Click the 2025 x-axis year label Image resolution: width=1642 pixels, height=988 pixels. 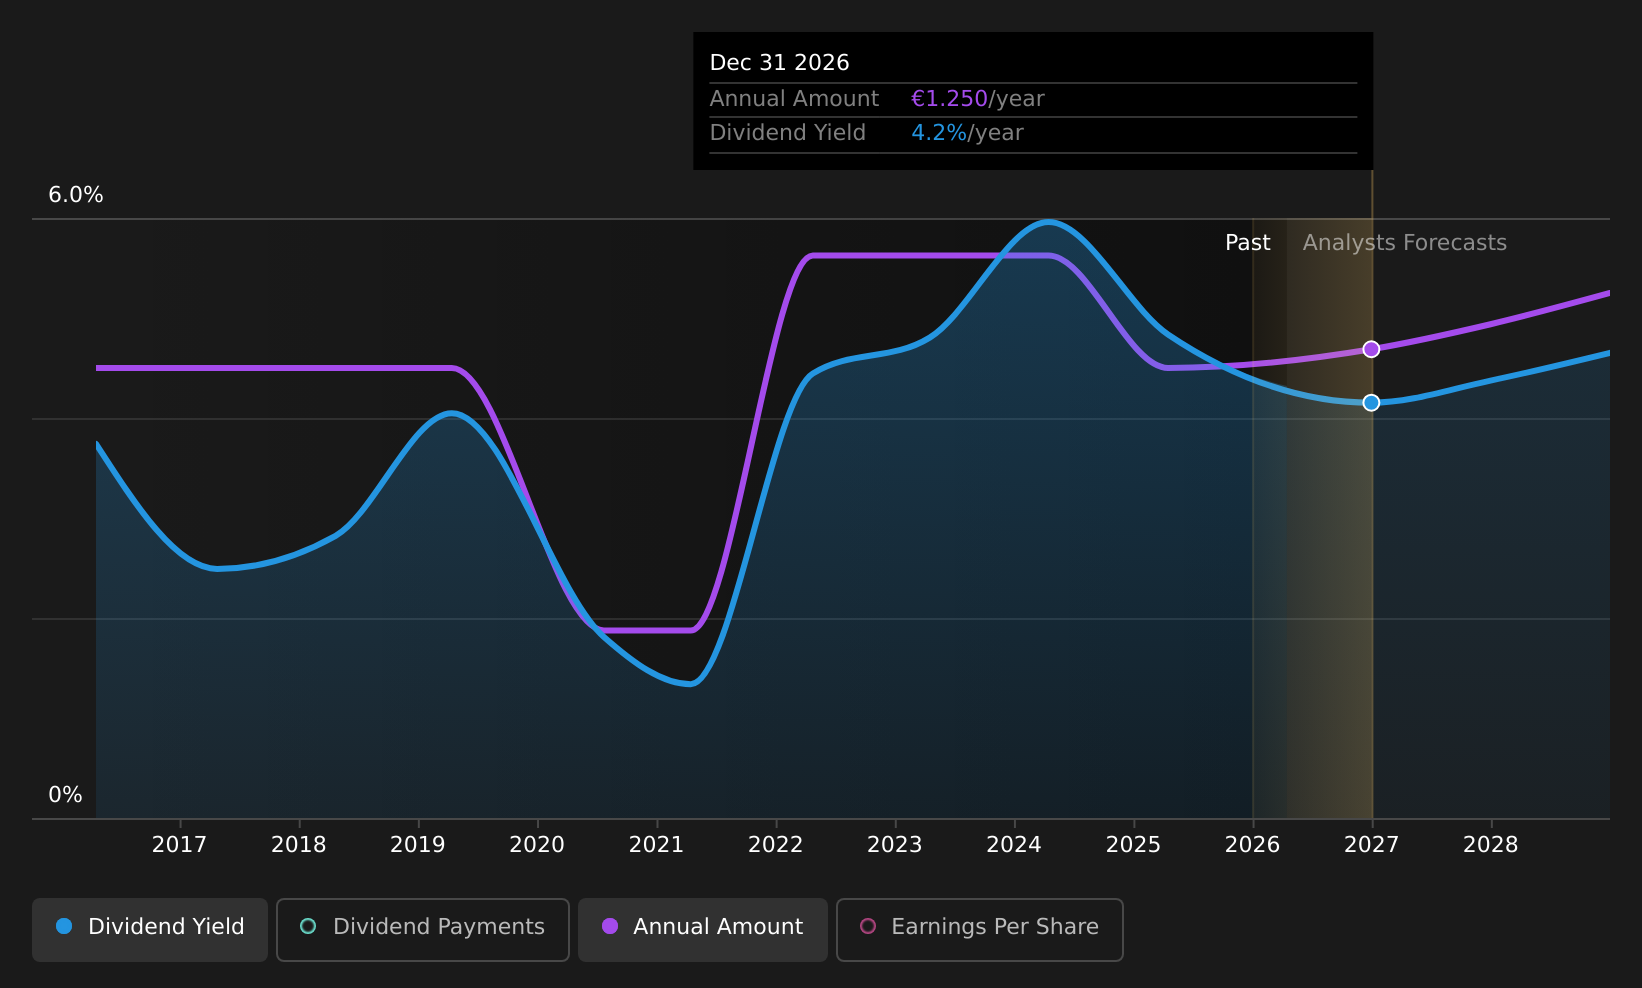(1133, 845)
